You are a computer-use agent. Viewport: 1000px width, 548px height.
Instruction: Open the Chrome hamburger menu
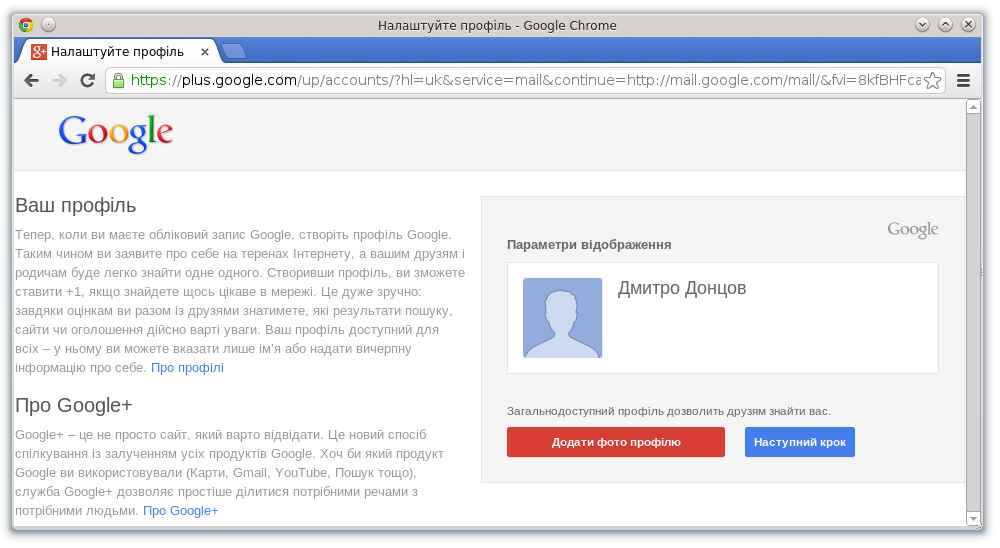964,80
